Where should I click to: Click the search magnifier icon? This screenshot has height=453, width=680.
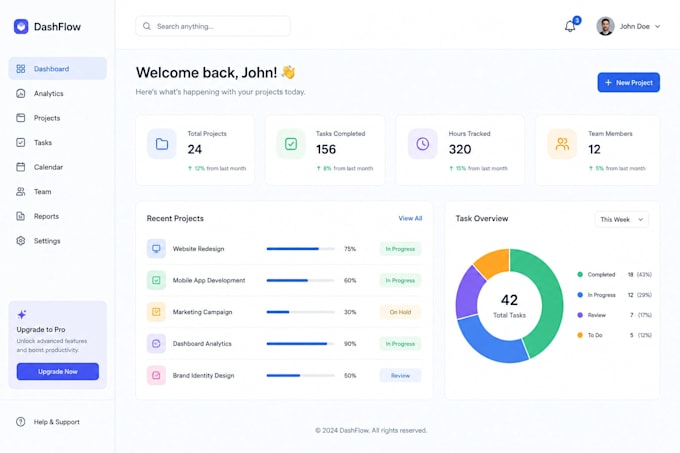click(x=147, y=26)
